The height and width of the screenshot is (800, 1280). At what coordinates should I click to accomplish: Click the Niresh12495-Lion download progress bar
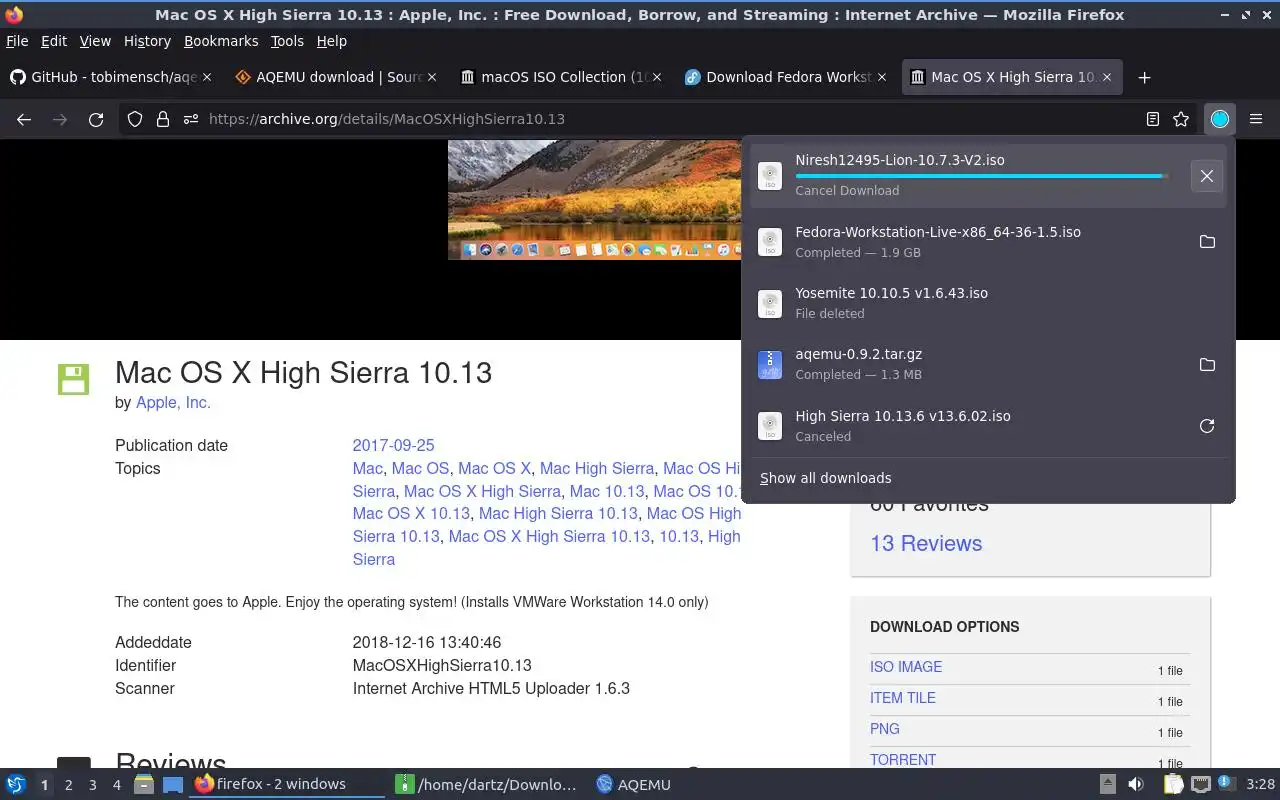coord(980,176)
